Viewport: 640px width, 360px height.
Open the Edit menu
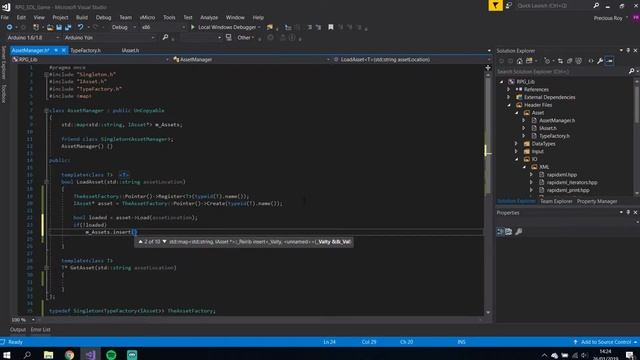[21, 18]
